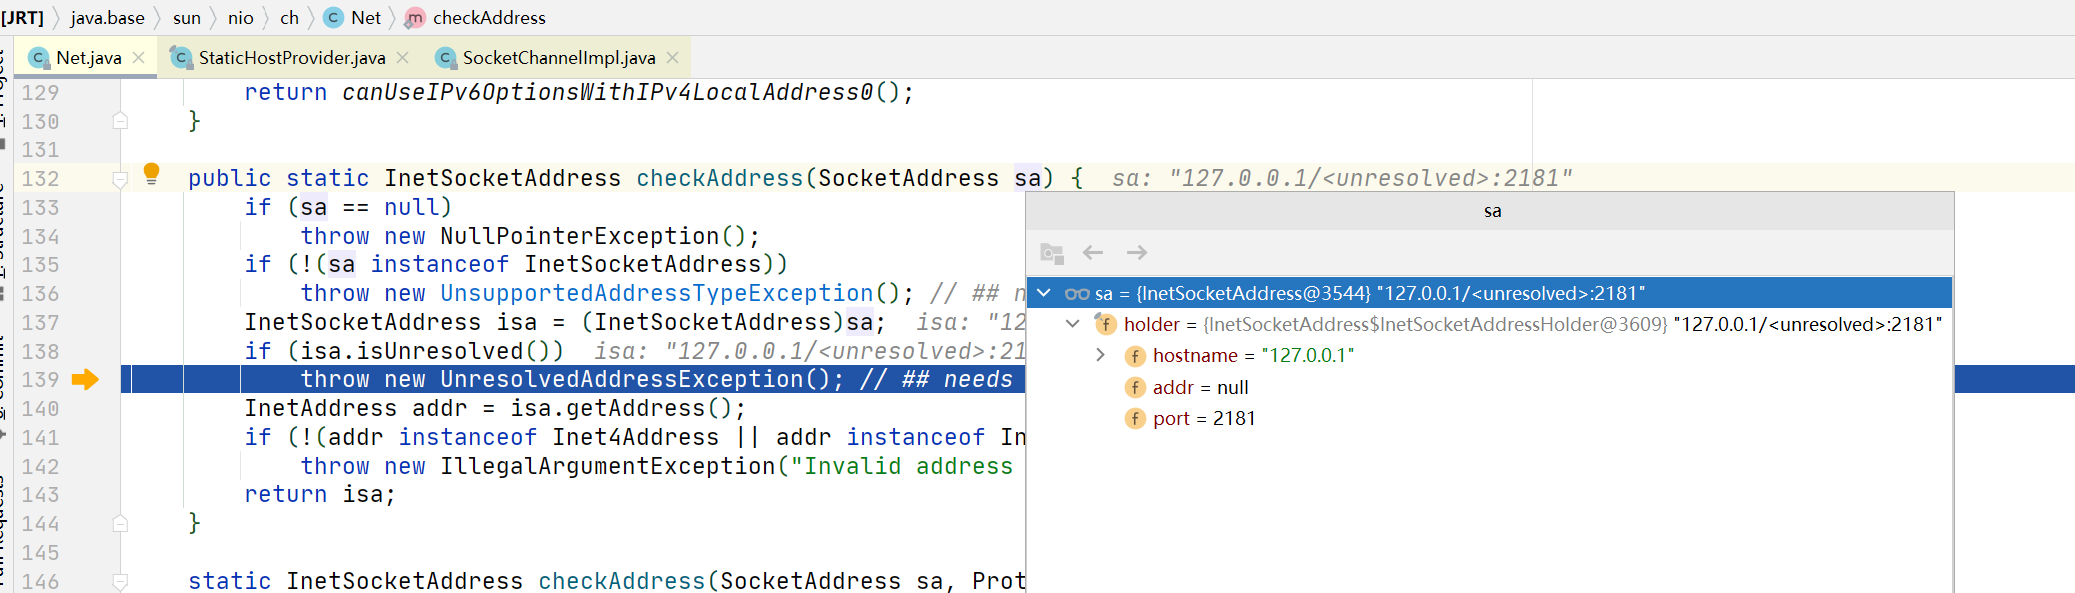
Task: Click the fold end marker at line 144
Action: [120, 523]
